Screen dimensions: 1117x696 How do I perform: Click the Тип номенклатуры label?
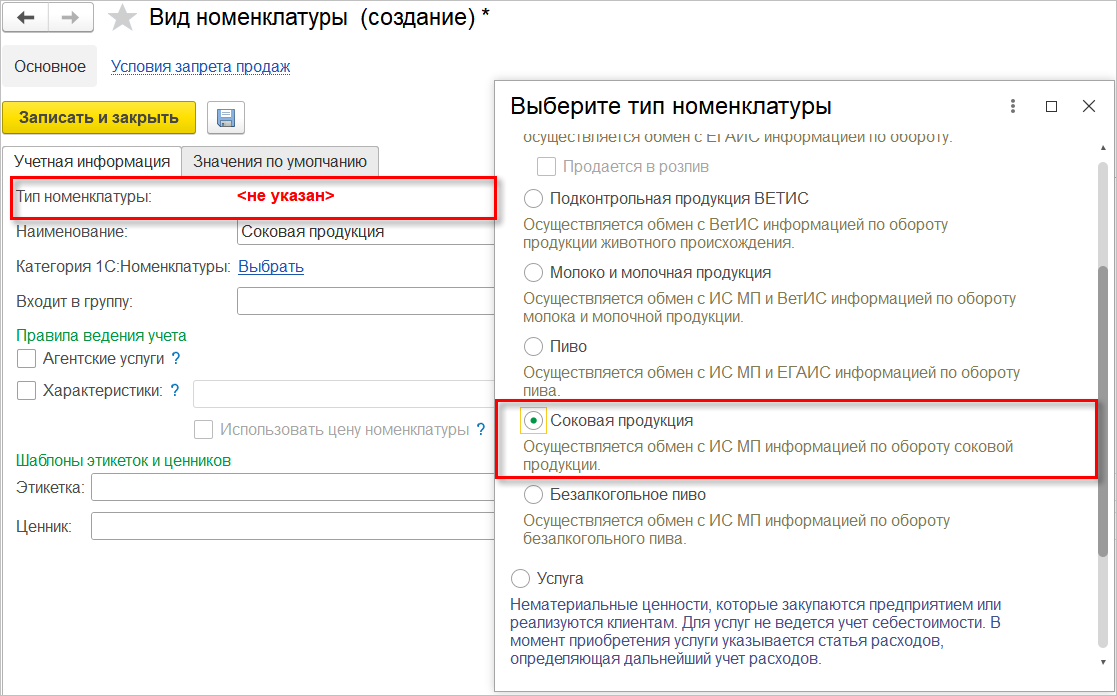[x=84, y=197]
